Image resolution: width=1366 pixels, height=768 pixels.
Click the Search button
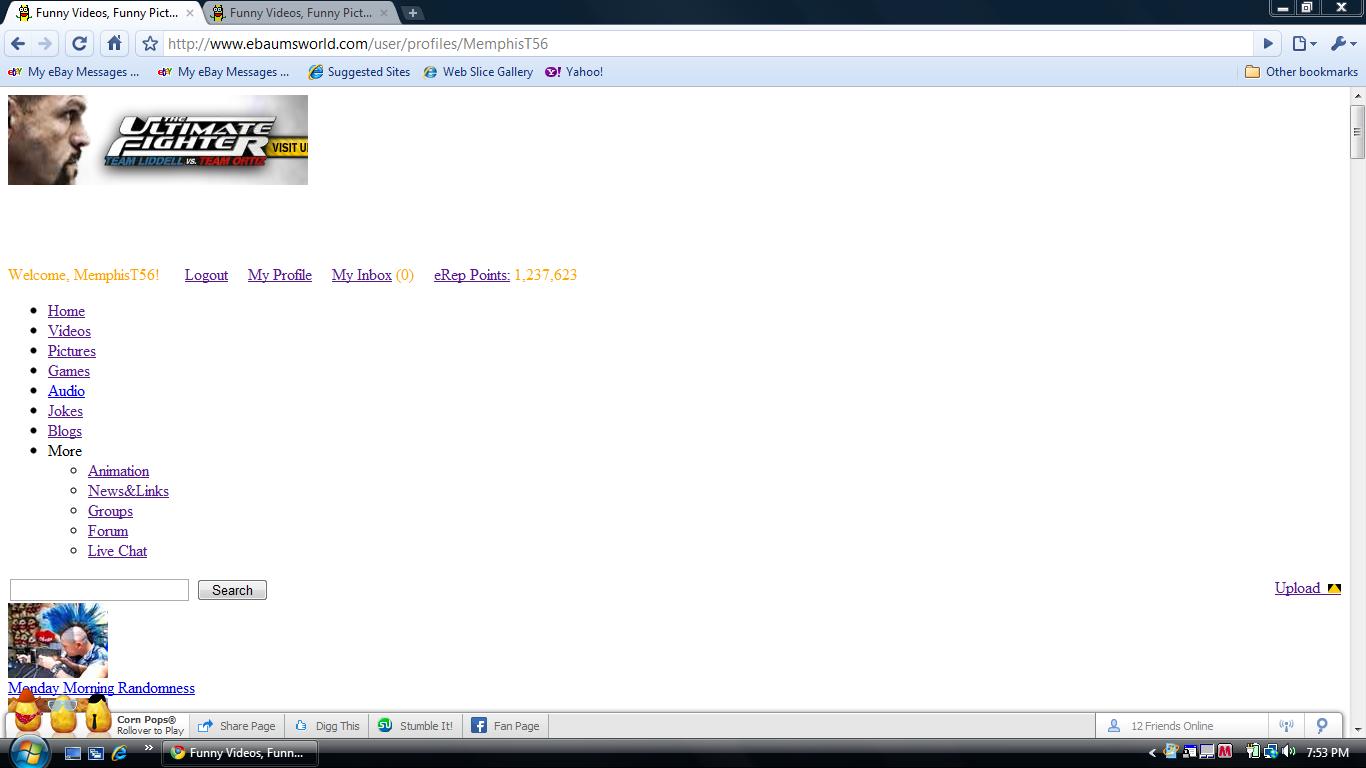[232, 590]
